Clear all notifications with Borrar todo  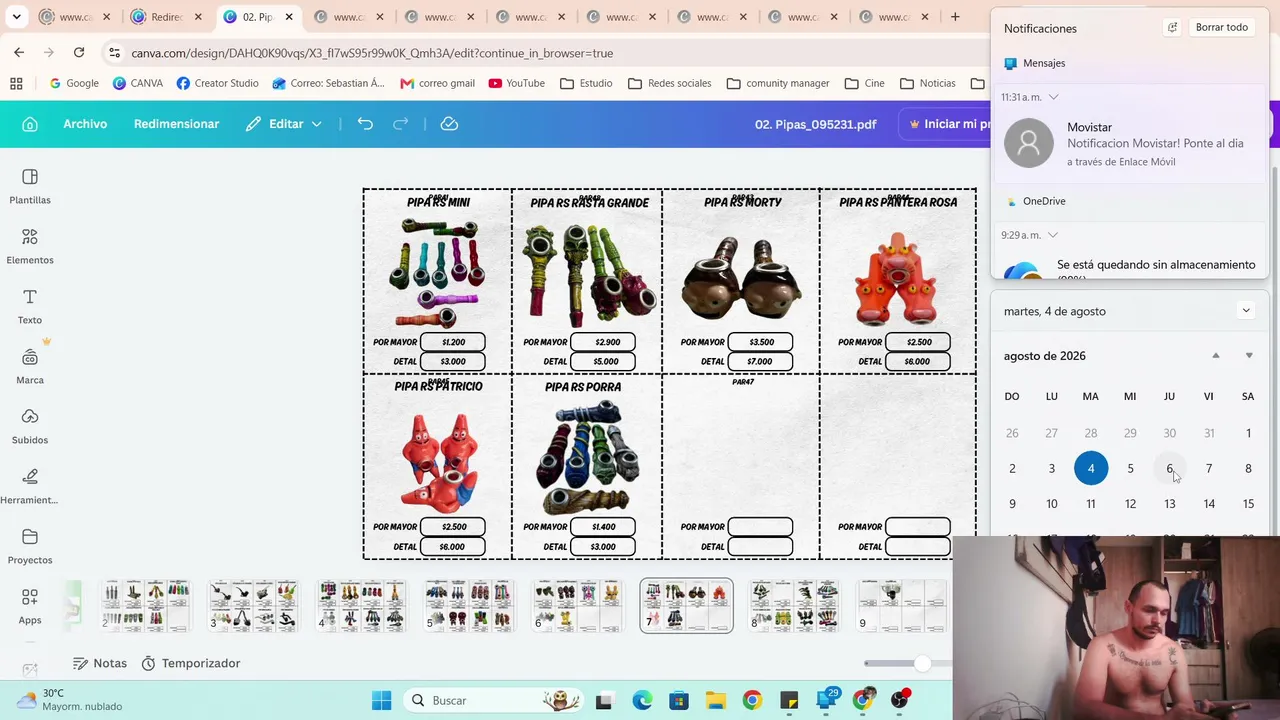tap(1222, 28)
